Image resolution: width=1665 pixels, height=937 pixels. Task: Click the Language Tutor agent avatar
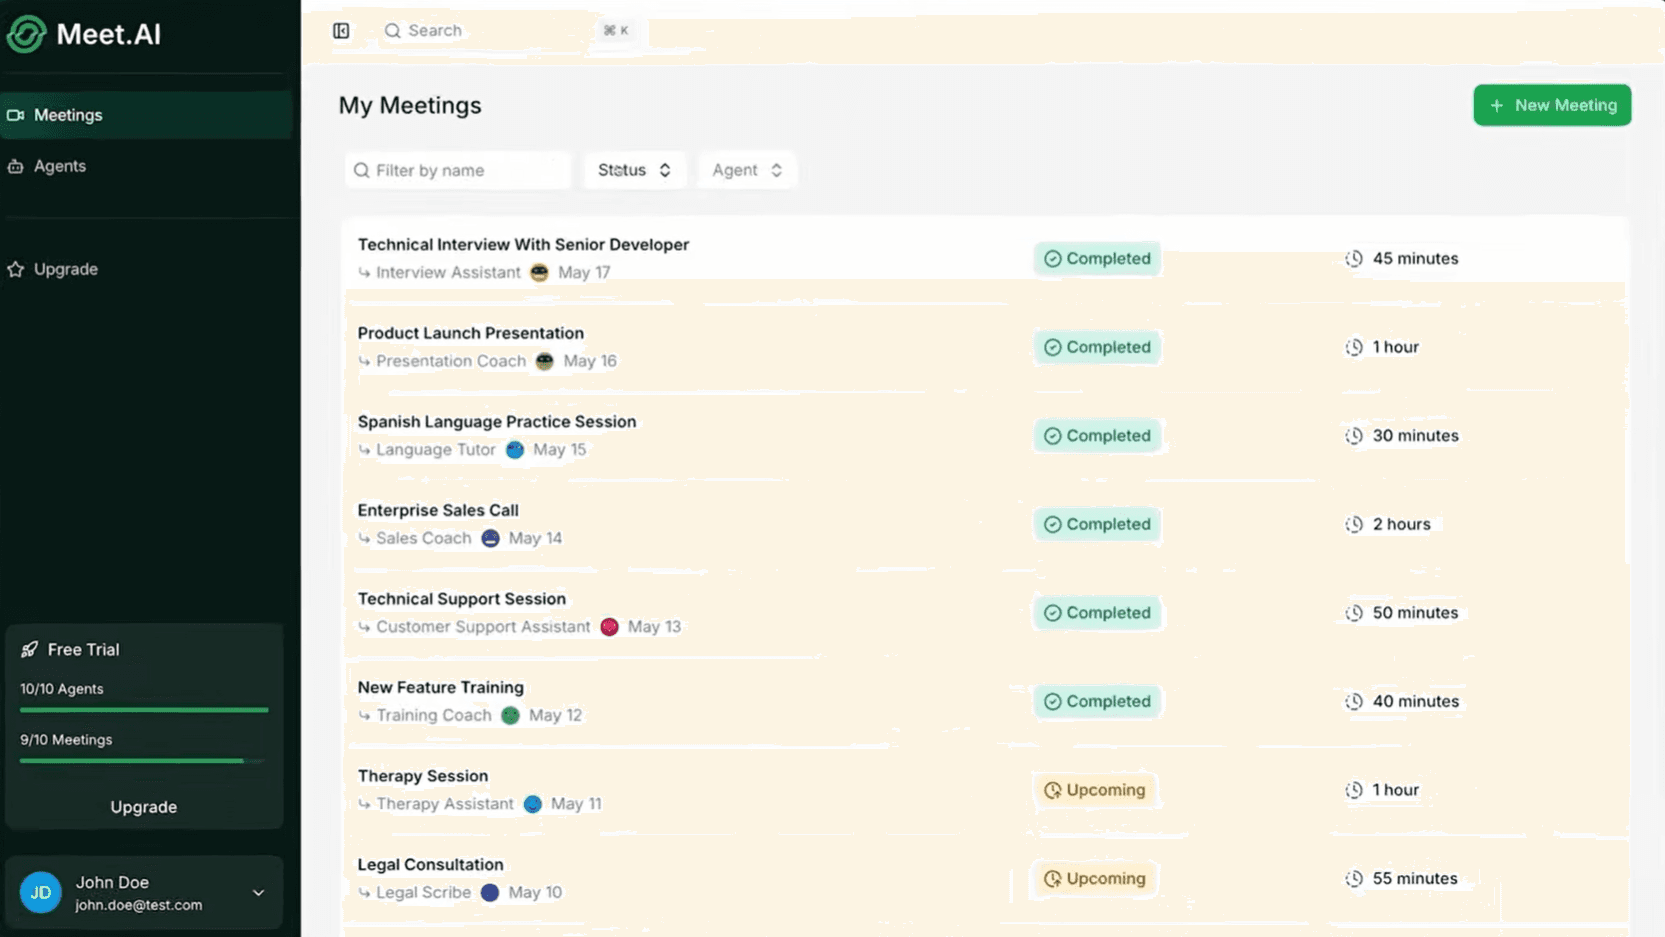(x=515, y=450)
